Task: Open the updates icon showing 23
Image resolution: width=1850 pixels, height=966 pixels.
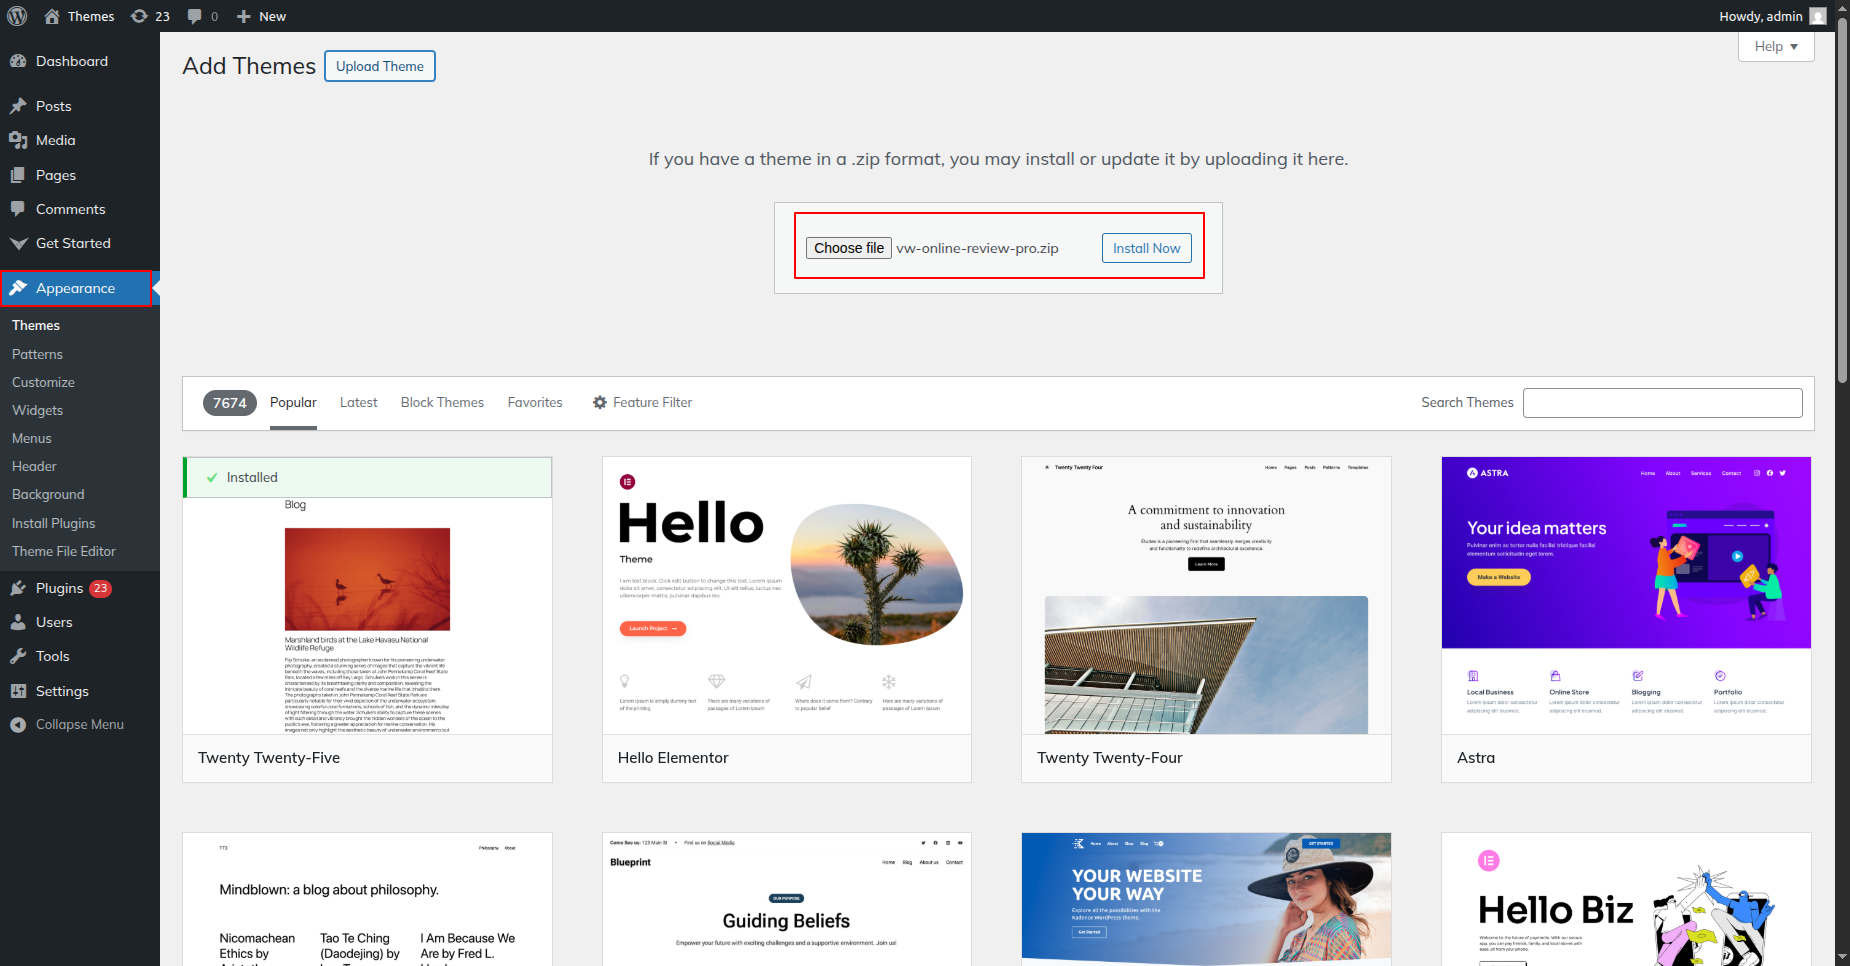Action: 140,16
